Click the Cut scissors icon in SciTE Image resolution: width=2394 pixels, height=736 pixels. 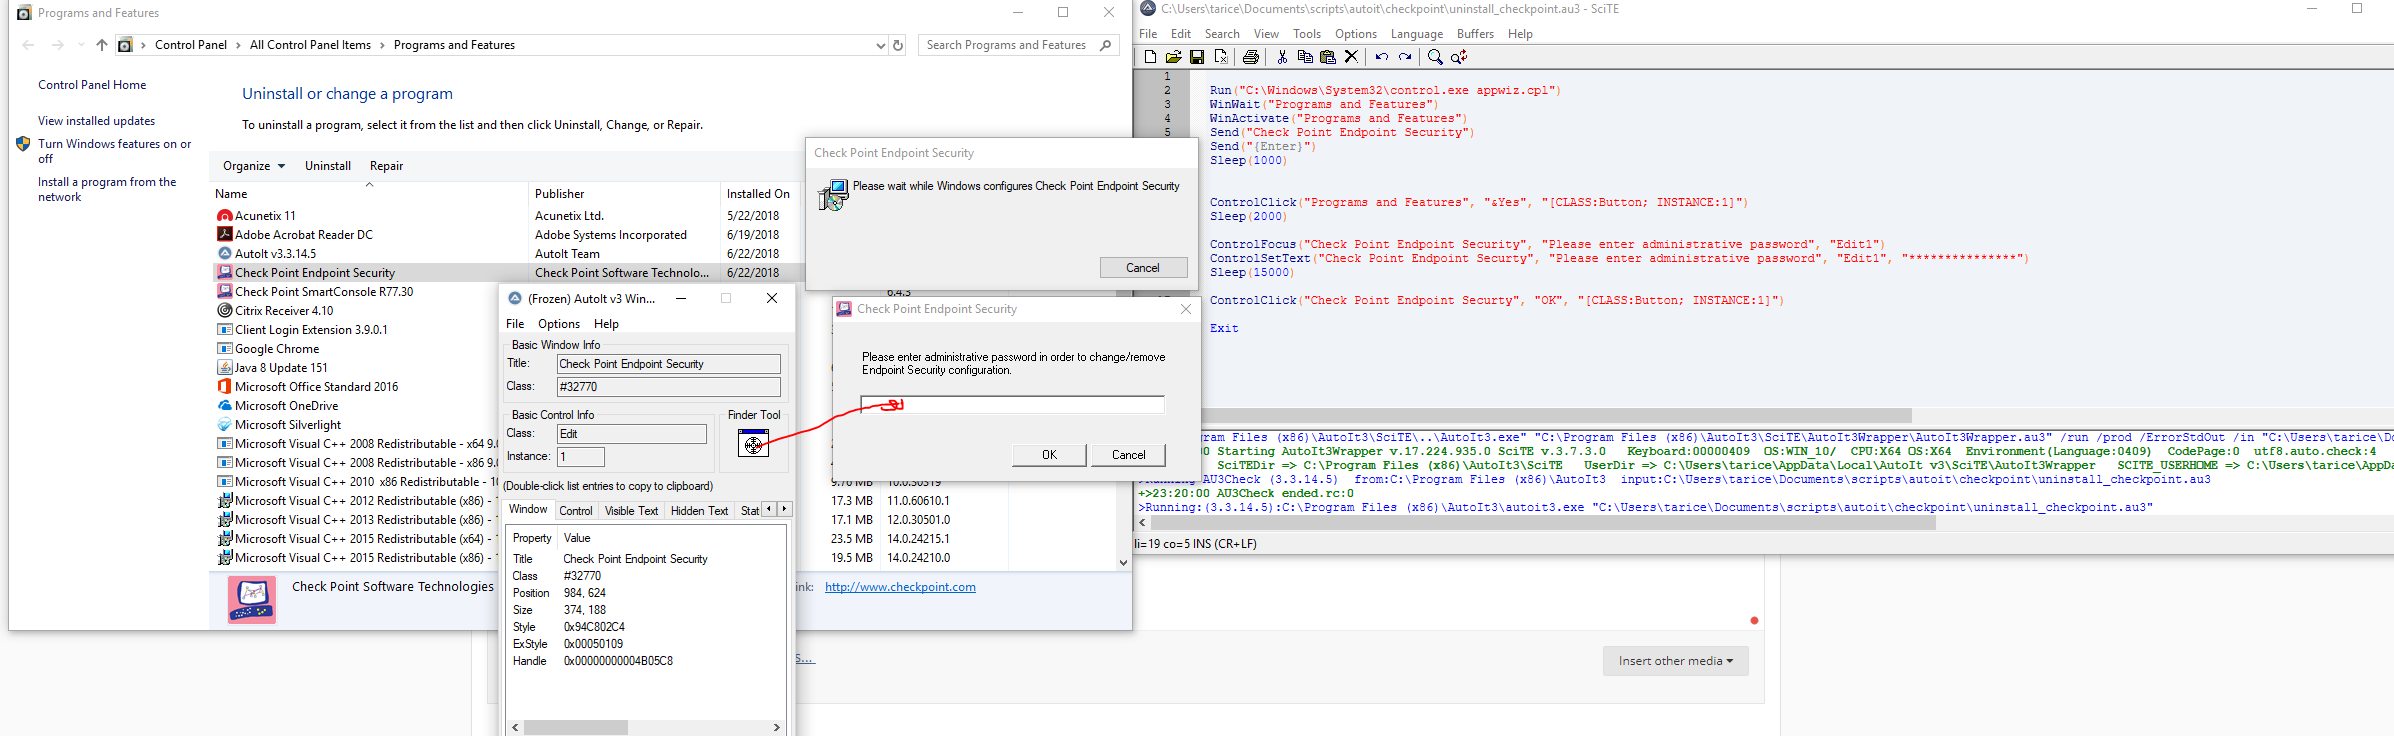(1282, 57)
